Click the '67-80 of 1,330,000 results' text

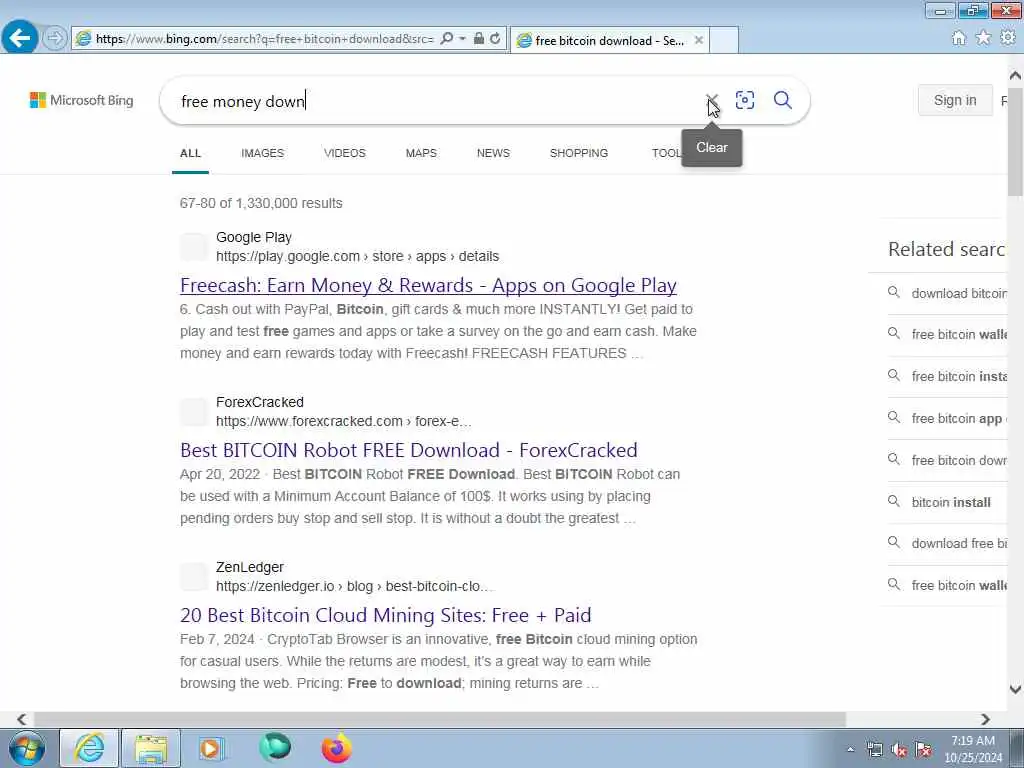coord(261,203)
